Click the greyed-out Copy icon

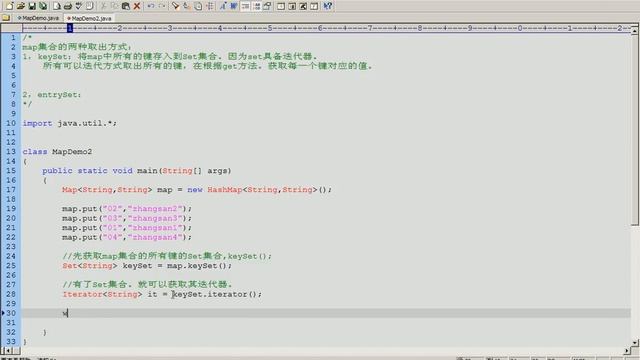point(114,6)
